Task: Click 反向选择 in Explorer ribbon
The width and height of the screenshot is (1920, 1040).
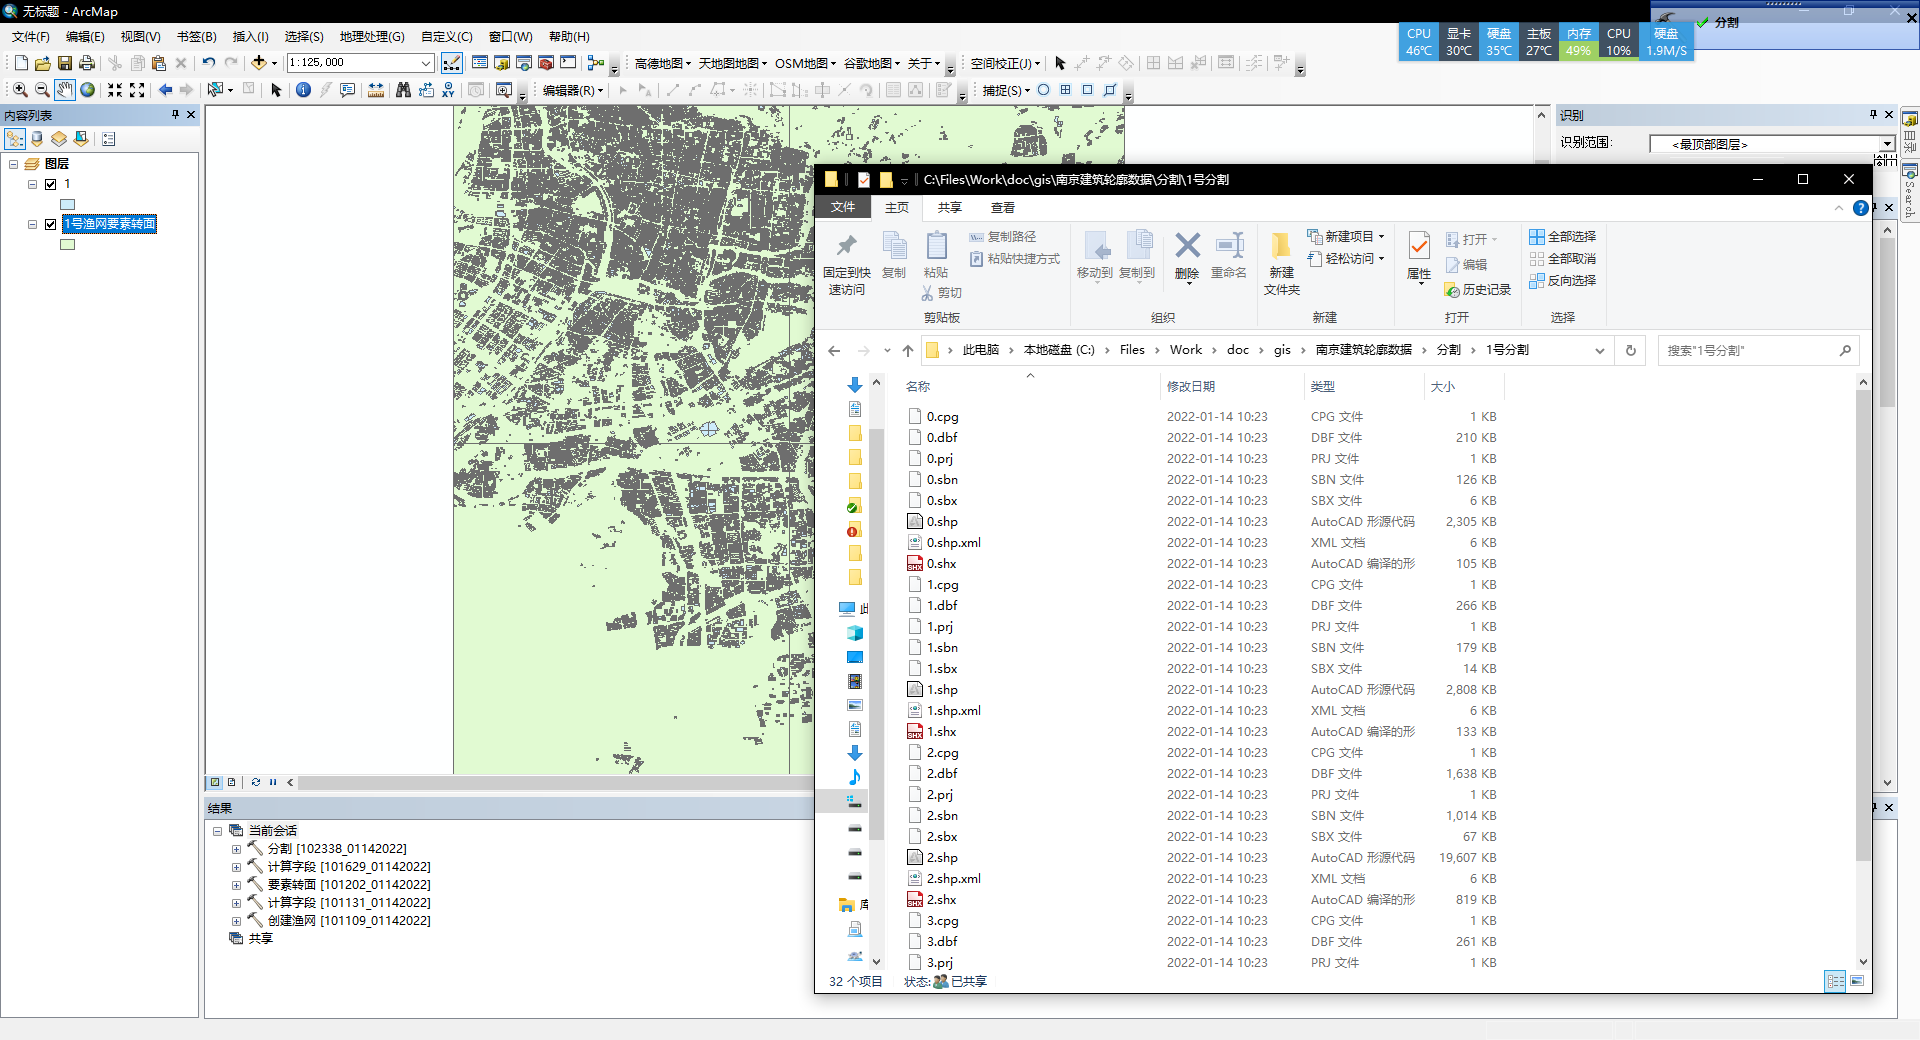Action: coord(1562,281)
